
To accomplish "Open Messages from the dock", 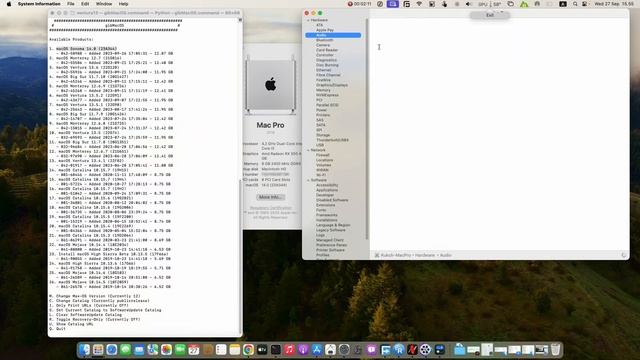I will click(x=125, y=350).
